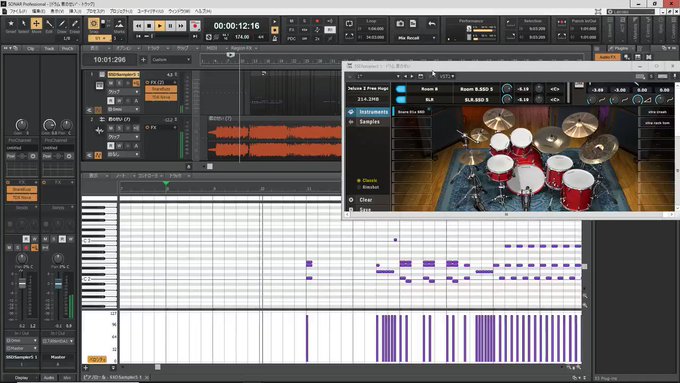The height and width of the screenshot is (383, 680).
Task: Arm the Record button
Action: [195, 26]
